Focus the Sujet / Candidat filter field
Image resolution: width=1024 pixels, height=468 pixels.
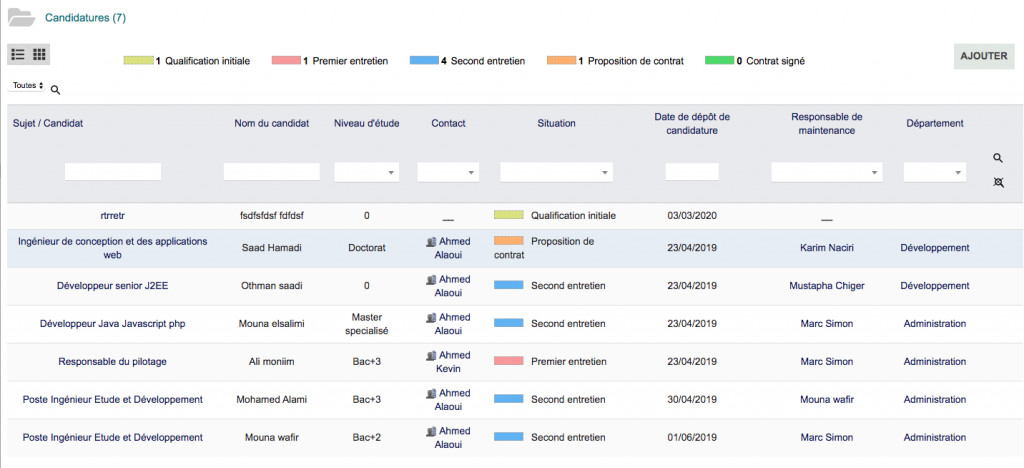[113, 172]
